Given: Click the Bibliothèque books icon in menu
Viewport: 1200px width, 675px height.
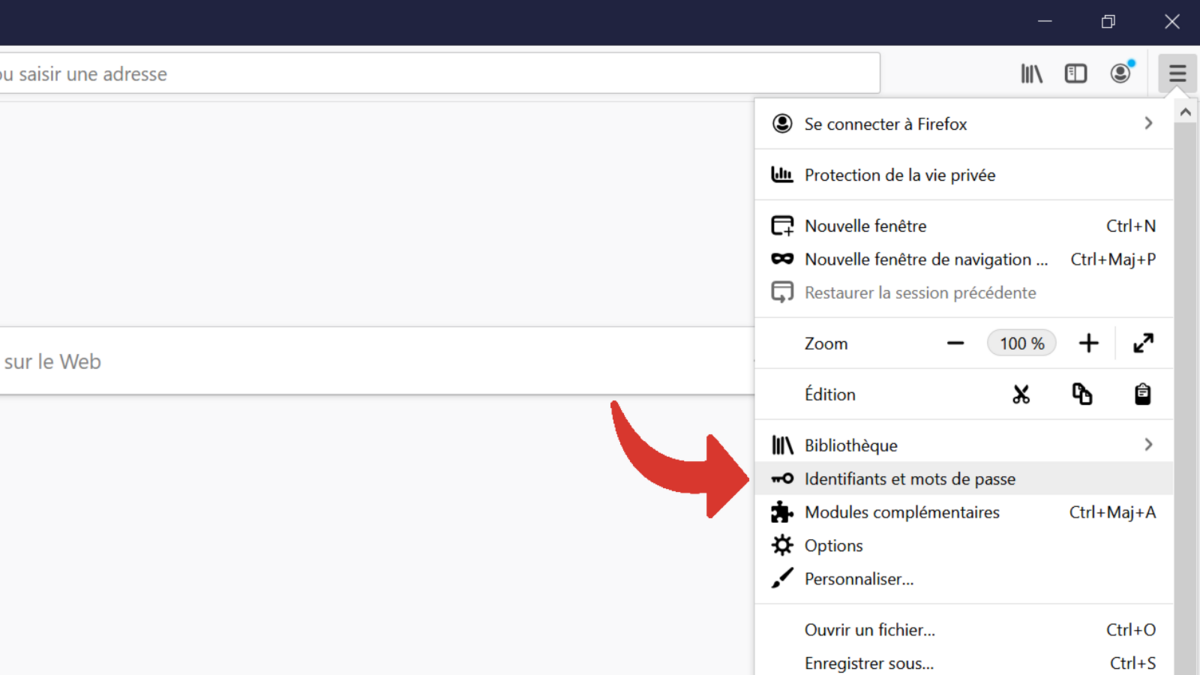Looking at the screenshot, I should pyautogui.click(x=782, y=445).
